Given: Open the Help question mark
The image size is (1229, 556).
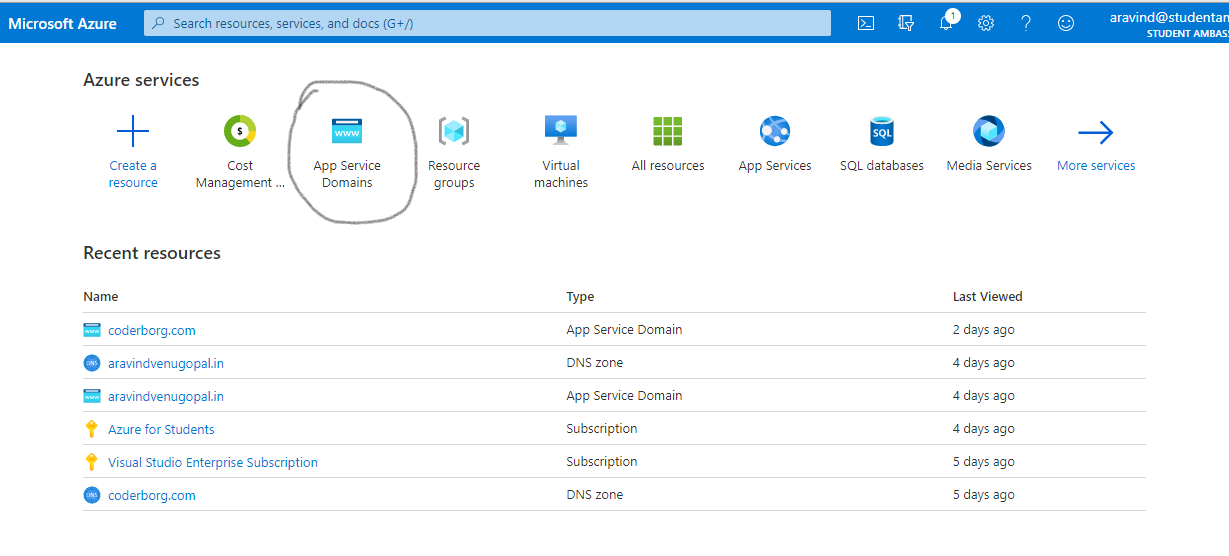Looking at the screenshot, I should point(1026,23).
